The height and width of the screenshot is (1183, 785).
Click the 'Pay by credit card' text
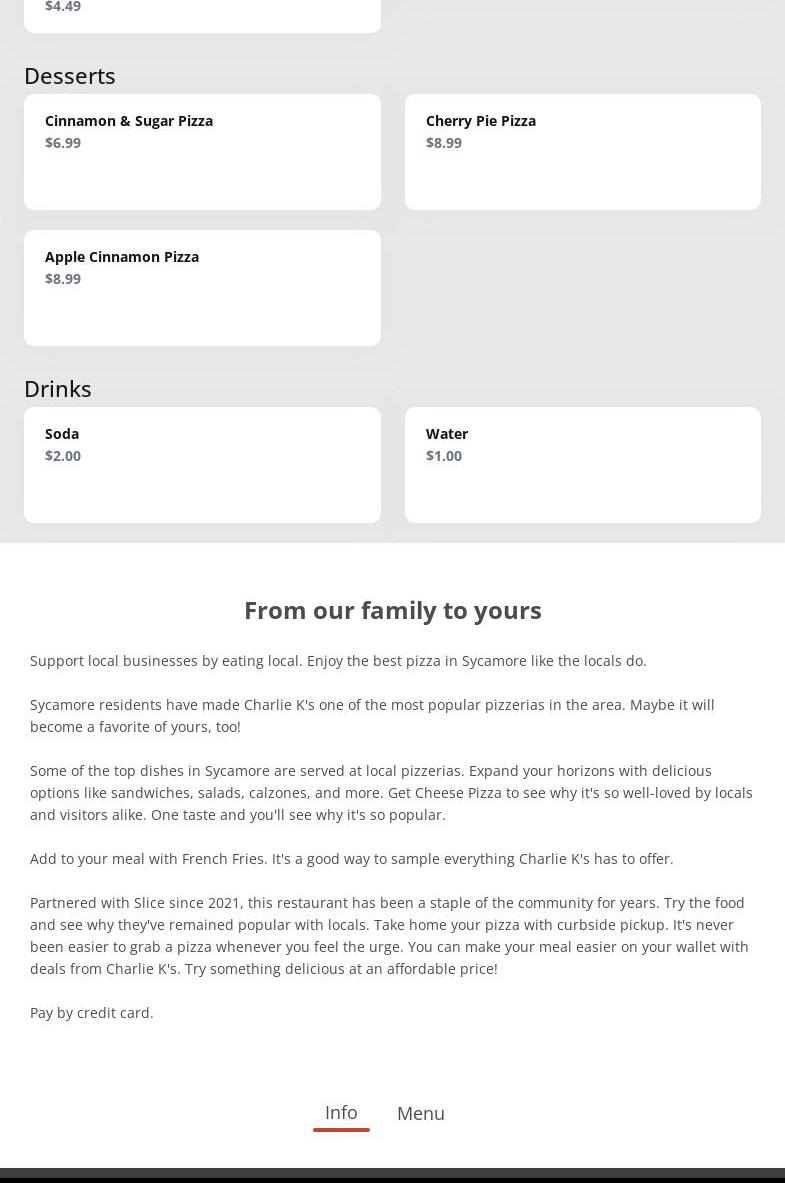(92, 1013)
